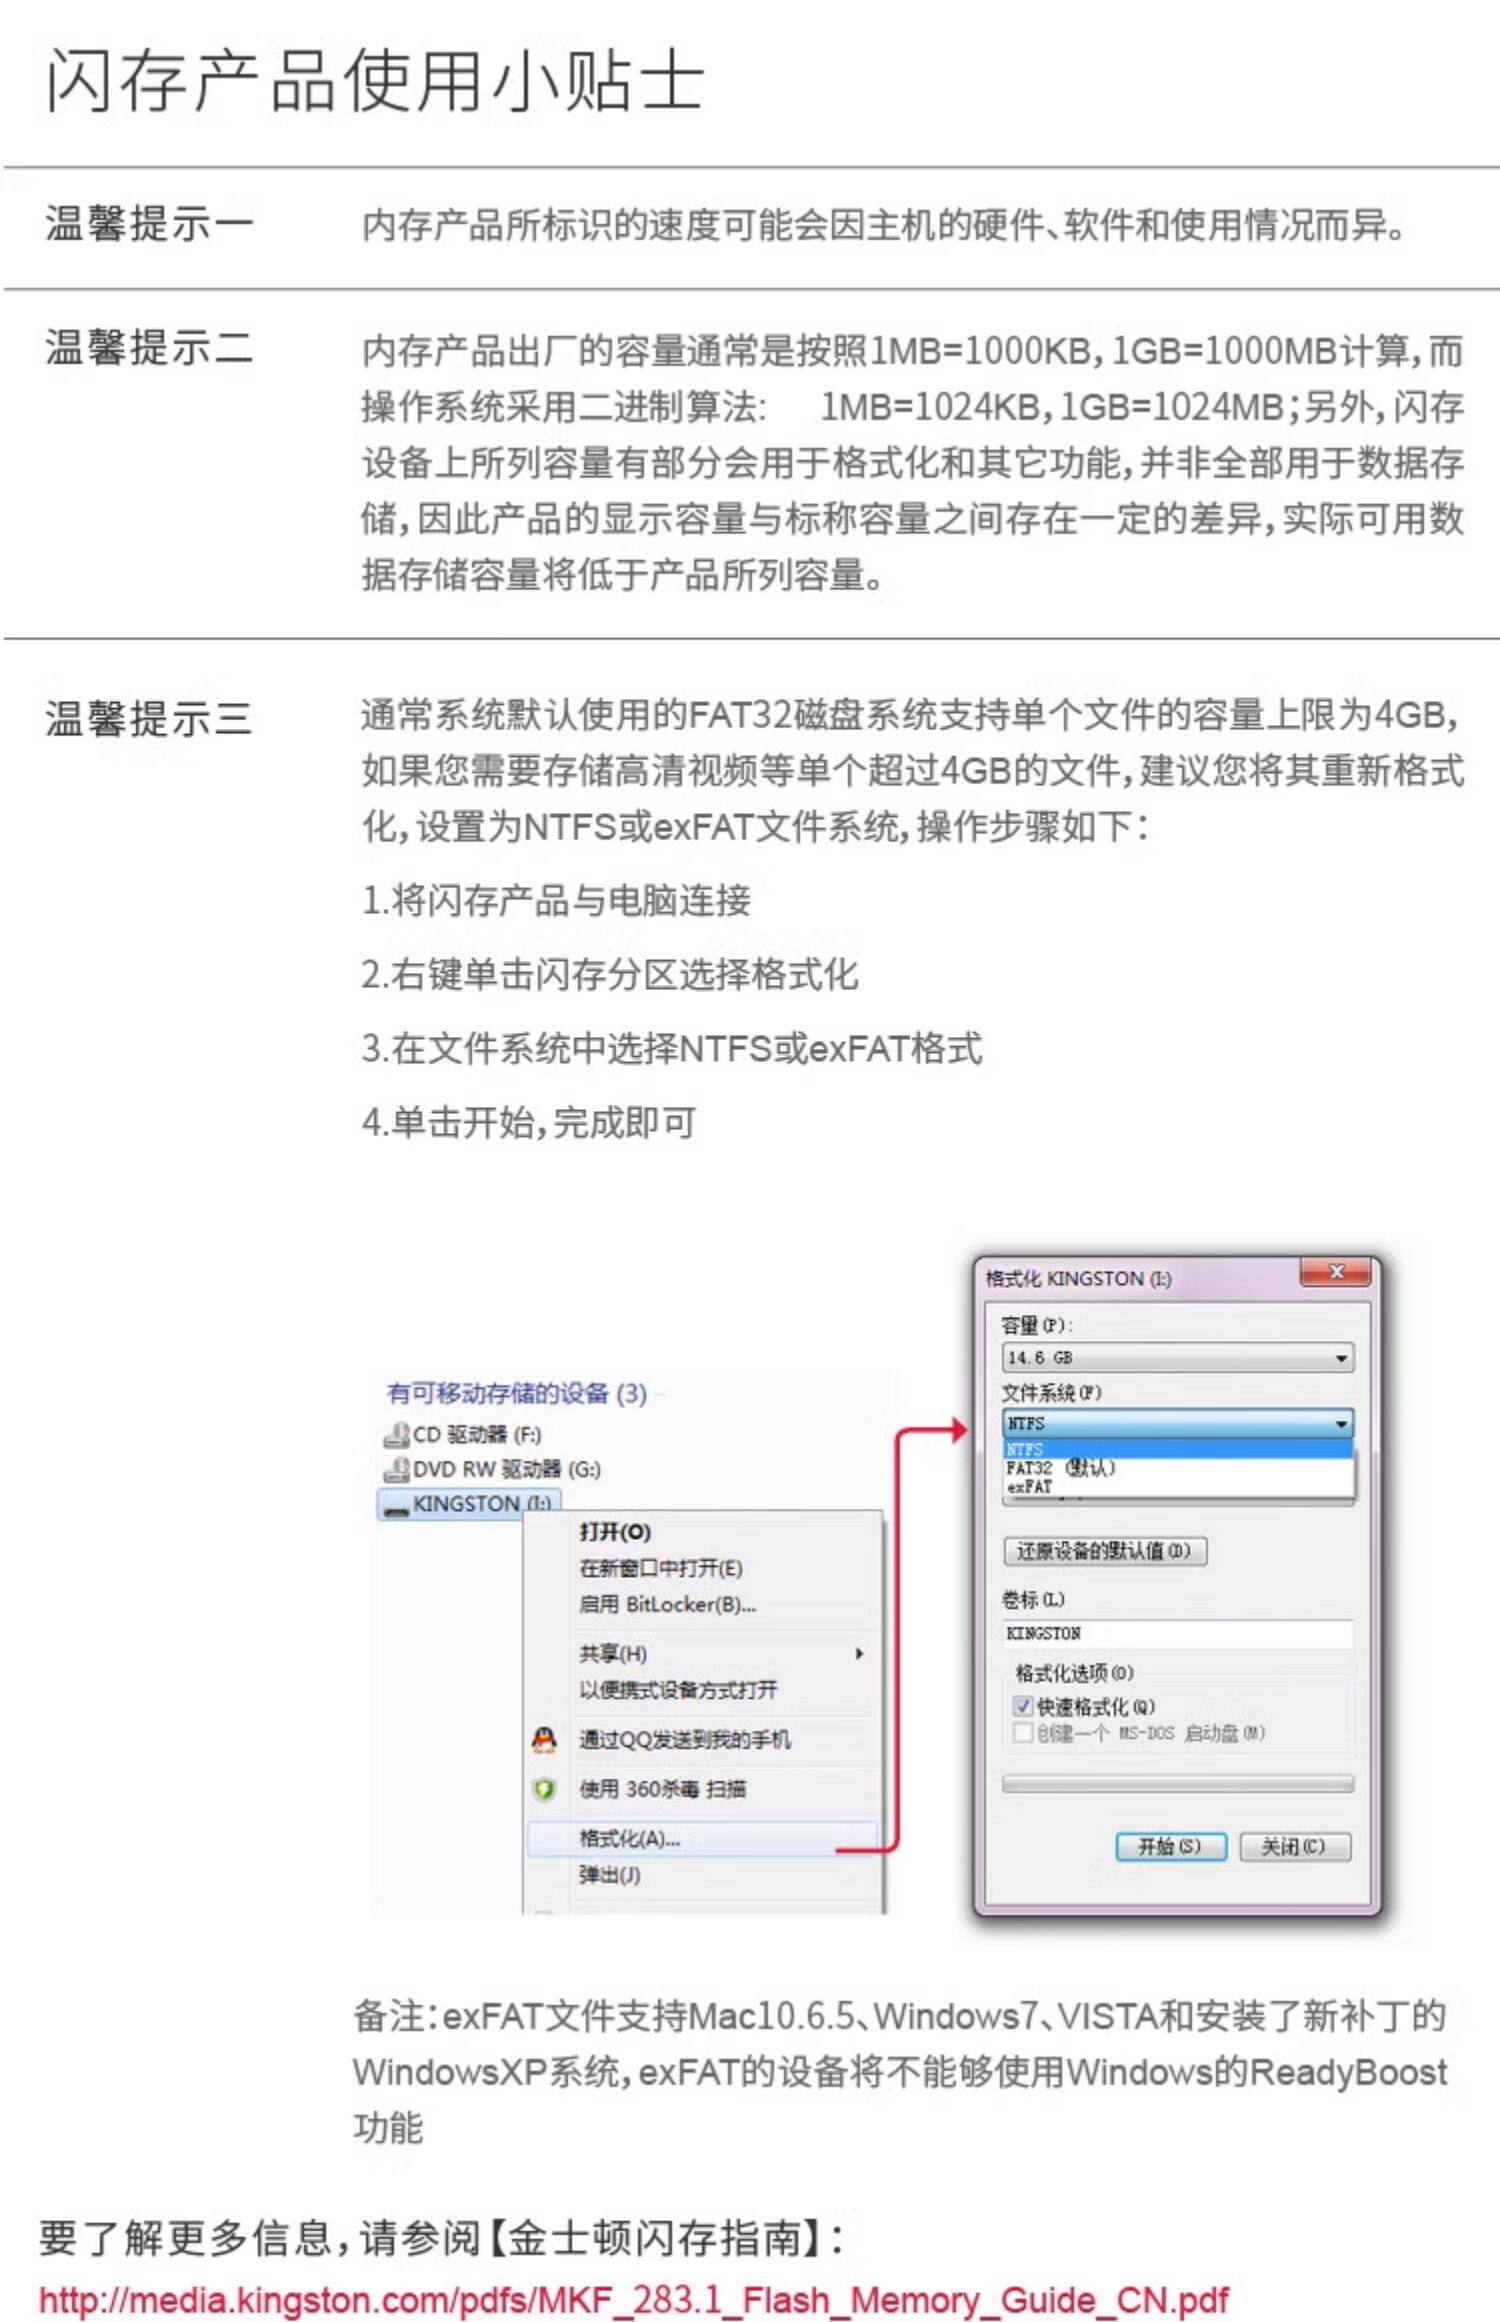Select the KINGSTON (I:) drive icon
Viewport: 1500px width, 2322px height.
397,1505
